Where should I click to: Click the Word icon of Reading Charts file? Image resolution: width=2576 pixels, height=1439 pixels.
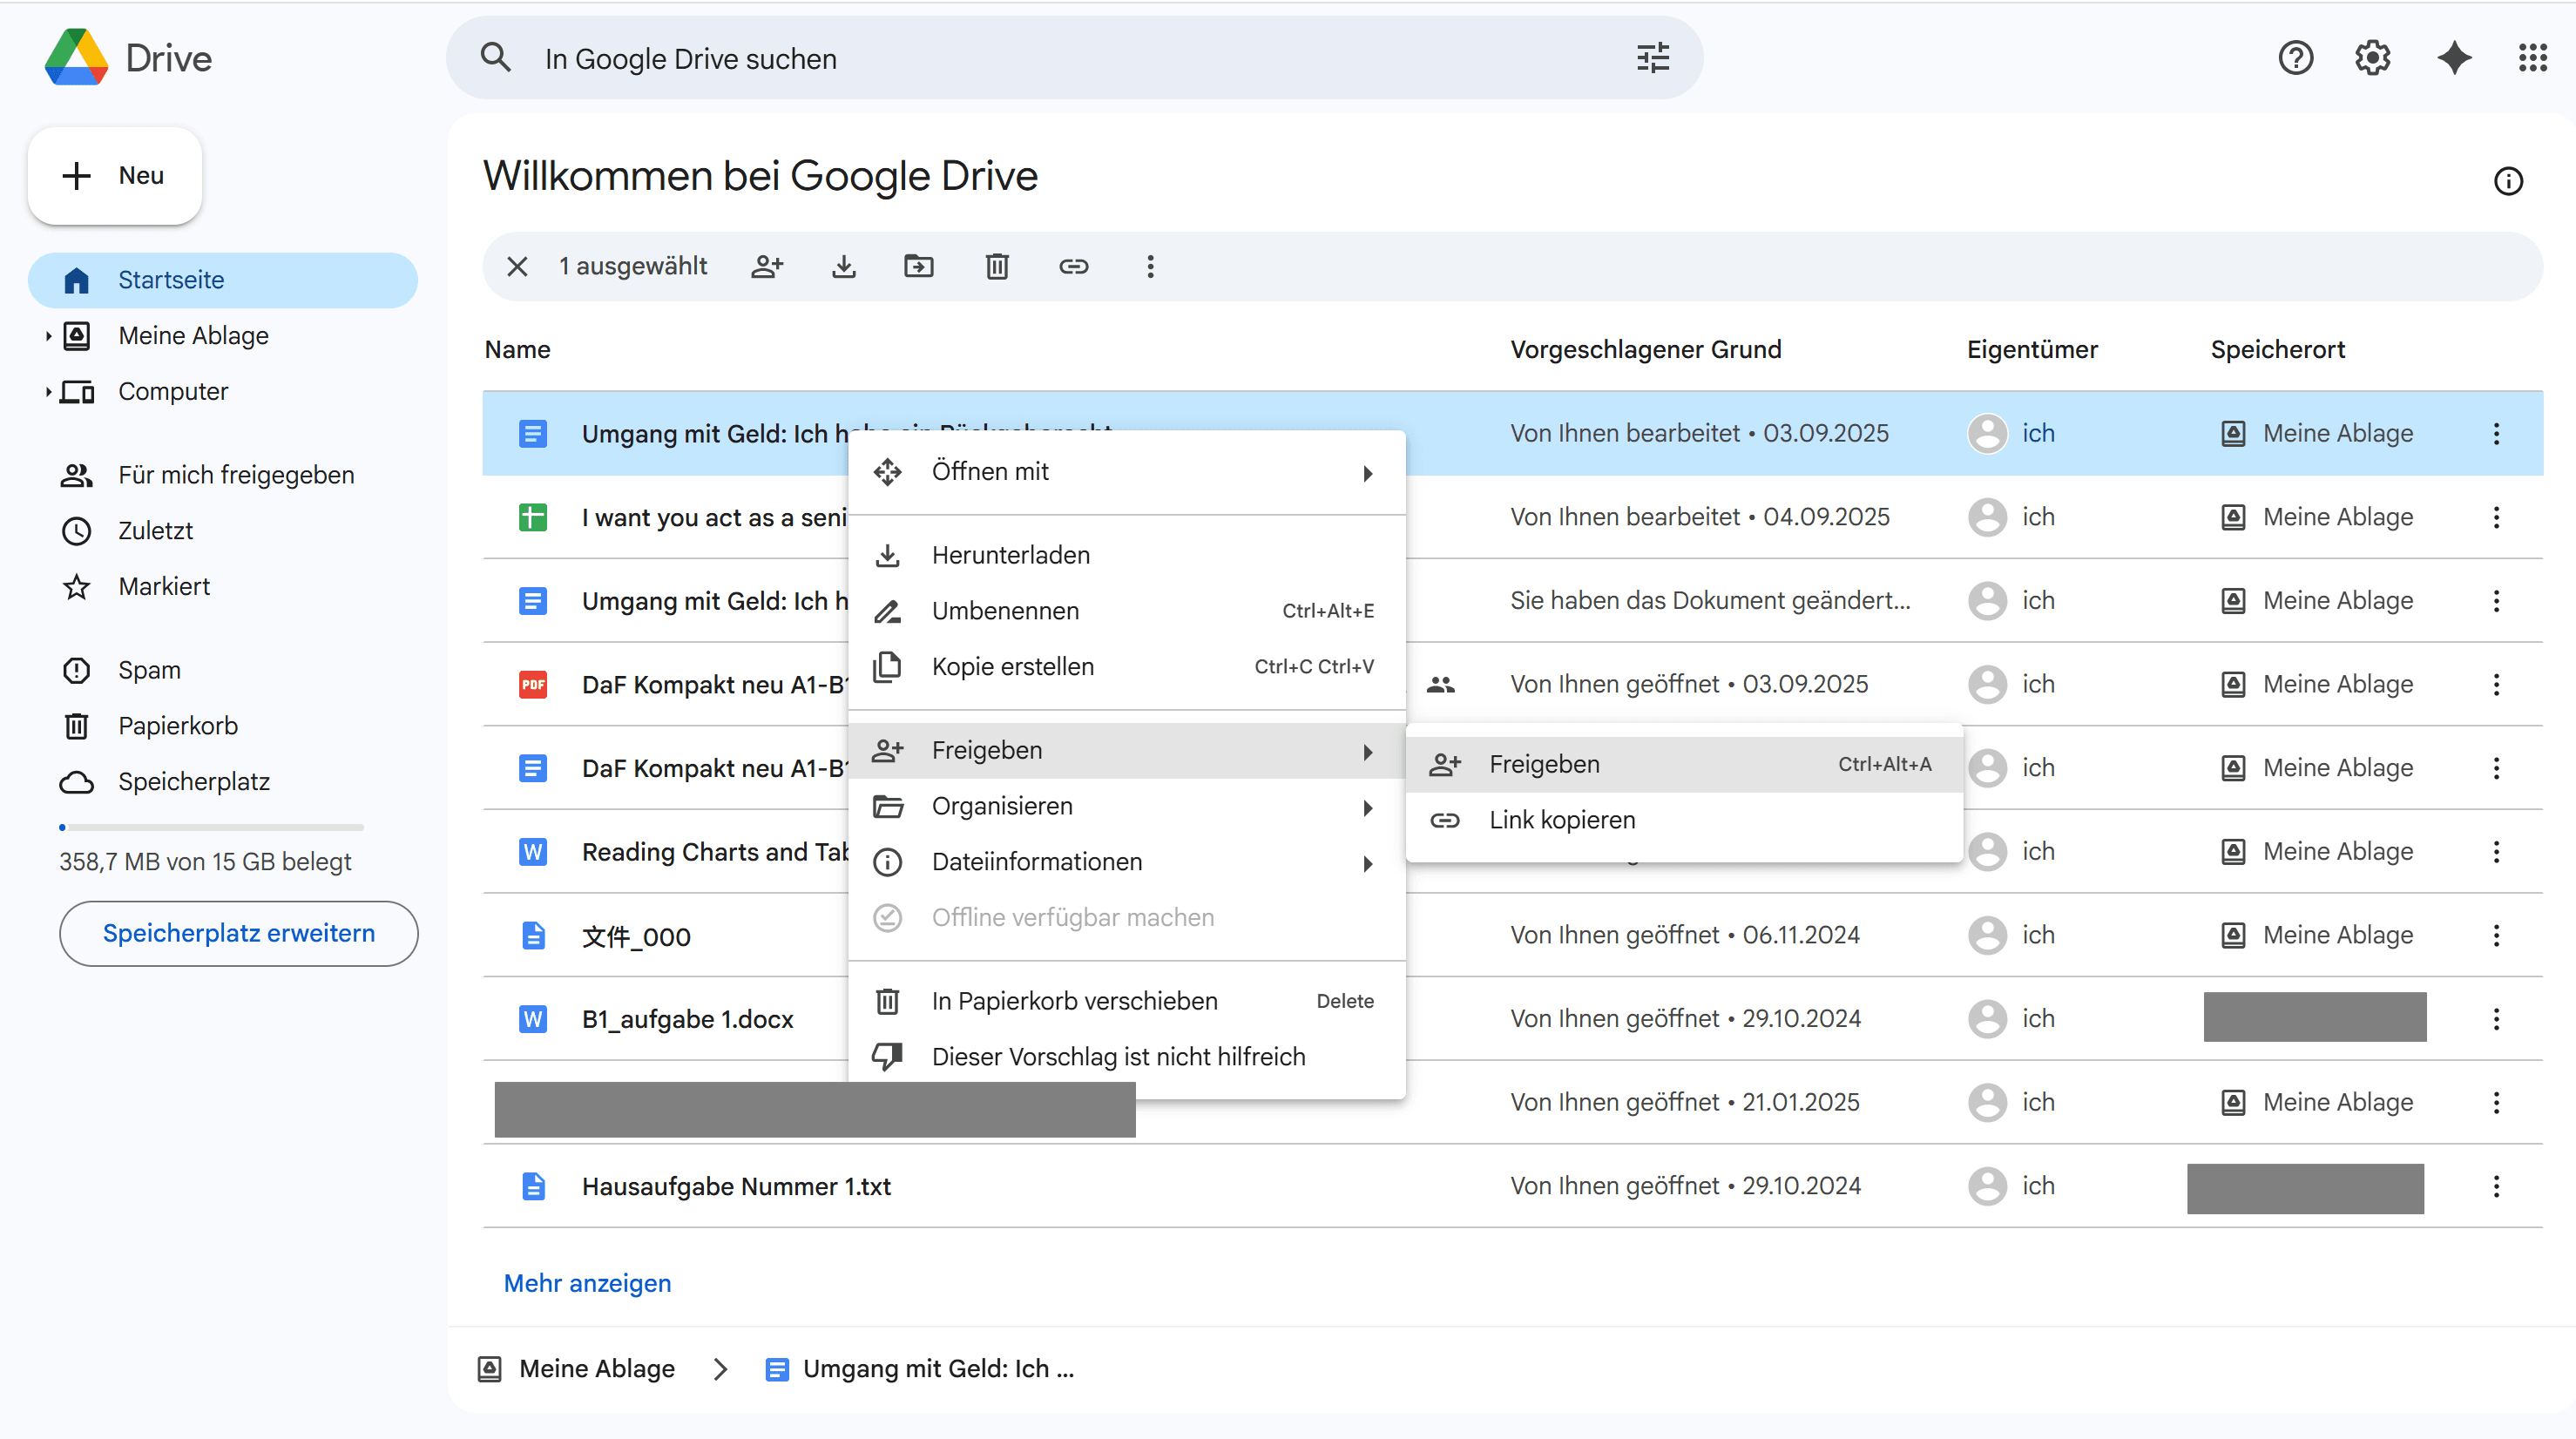533,852
